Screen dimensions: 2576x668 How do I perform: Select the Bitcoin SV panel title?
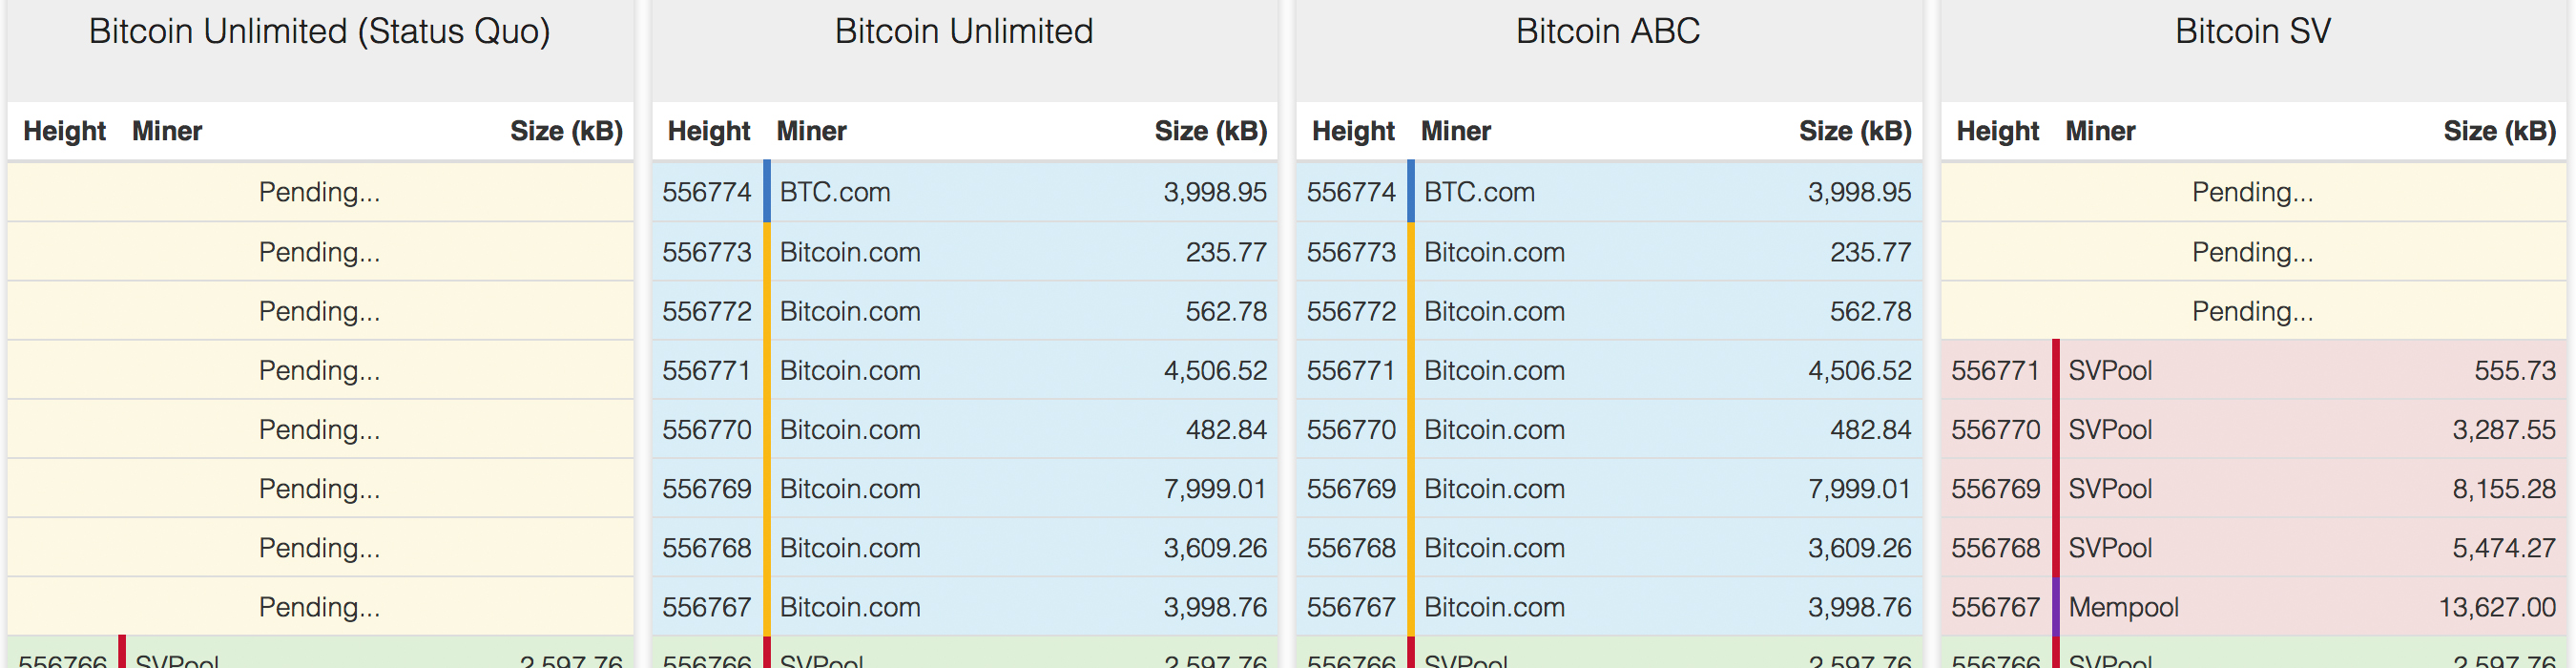pyautogui.click(x=2252, y=32)
